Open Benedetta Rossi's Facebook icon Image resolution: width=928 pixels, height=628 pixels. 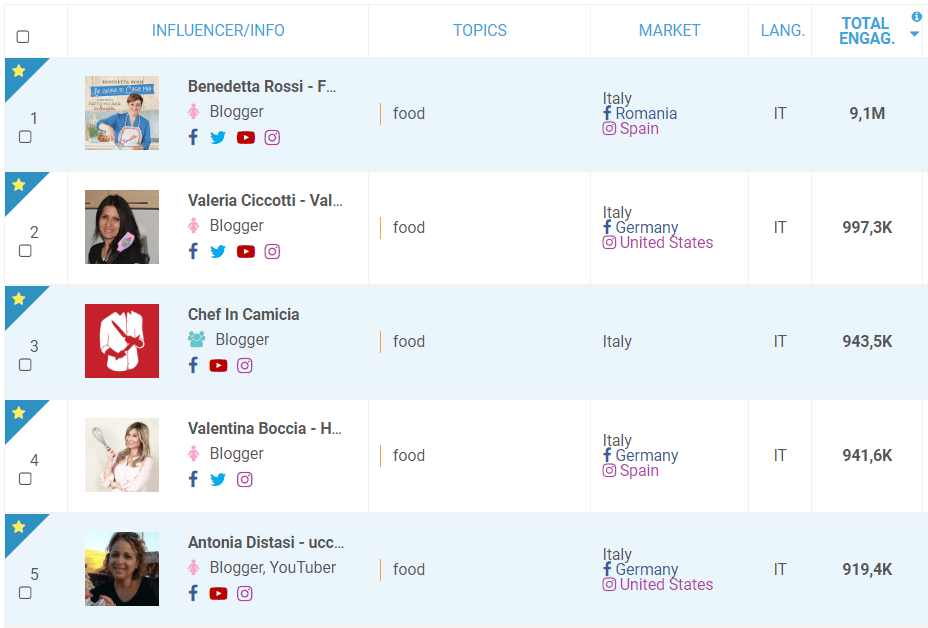pyautogui.click(x=193, y=137)
